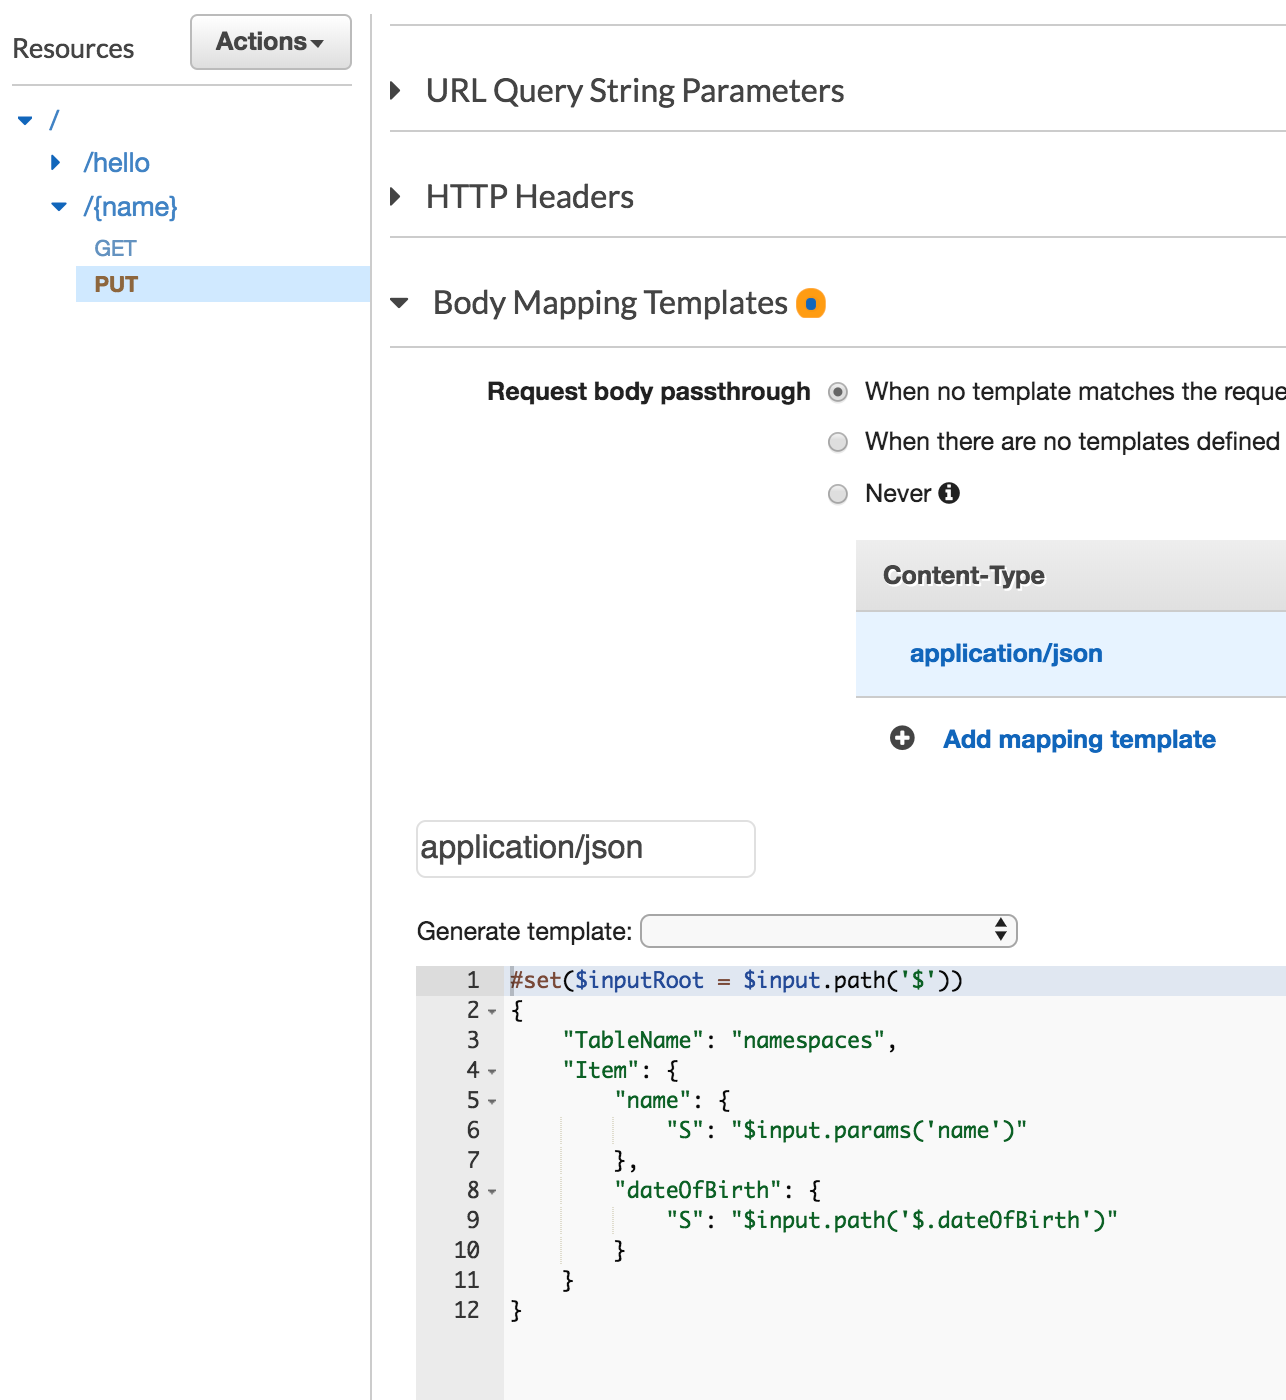
Task: Open the Generate template dropdown
Action: tap(828, 930)
